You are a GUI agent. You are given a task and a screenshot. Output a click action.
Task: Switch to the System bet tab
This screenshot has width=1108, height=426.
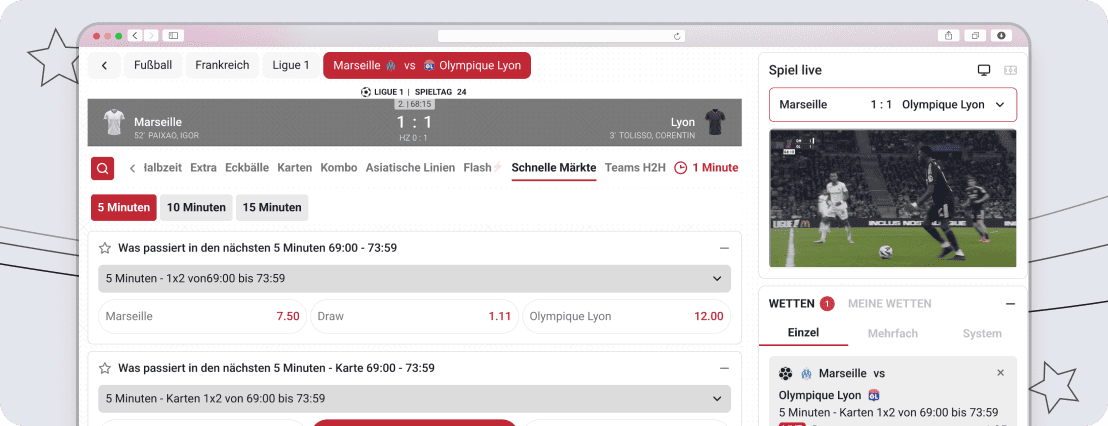pos(982,333)
